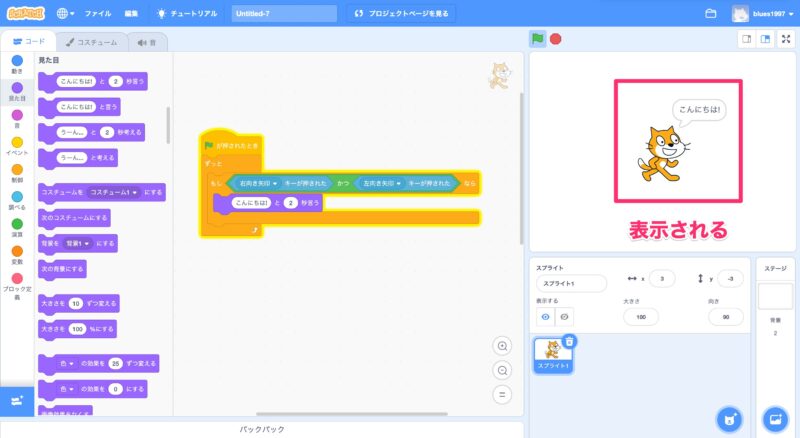Switch to small stage layout

(745, 39)
